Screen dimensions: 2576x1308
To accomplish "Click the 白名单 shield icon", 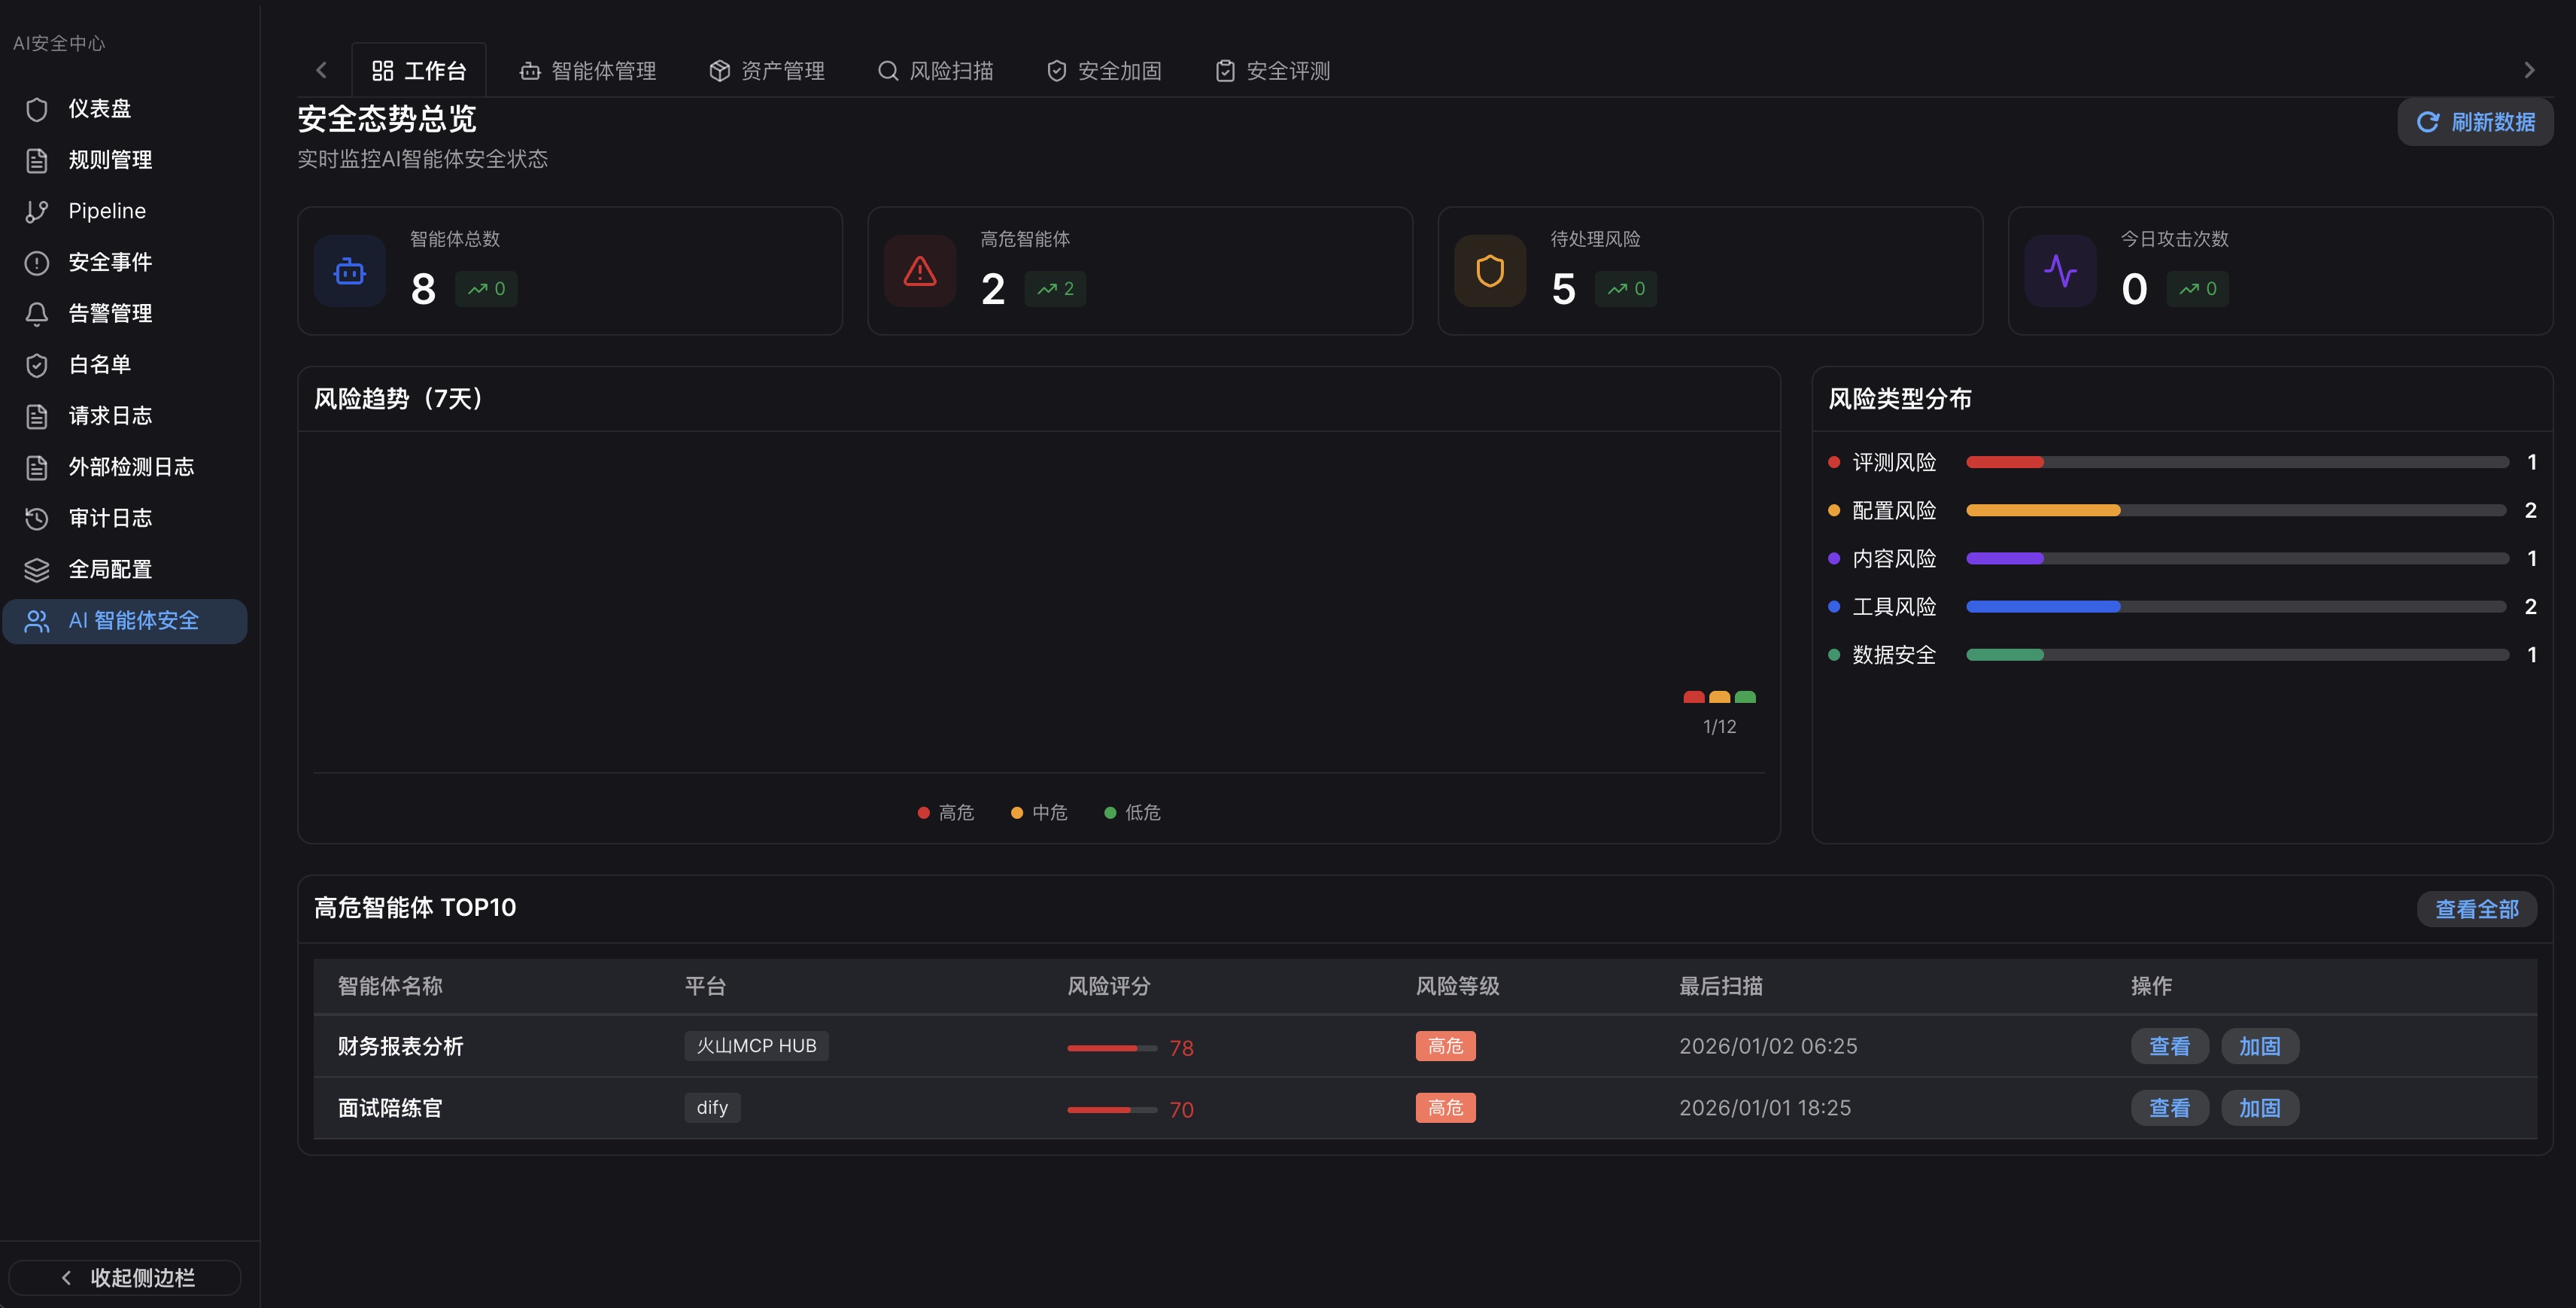I will 37,364.
